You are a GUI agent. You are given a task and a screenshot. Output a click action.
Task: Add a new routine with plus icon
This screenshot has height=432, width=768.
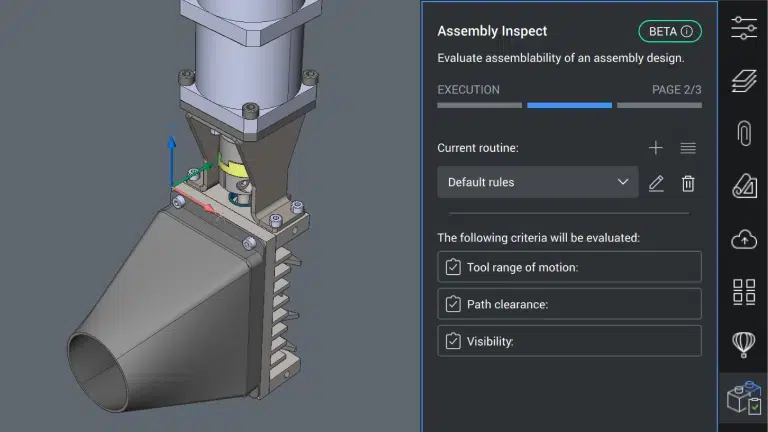pyautogui.click(x=656, y=148)
